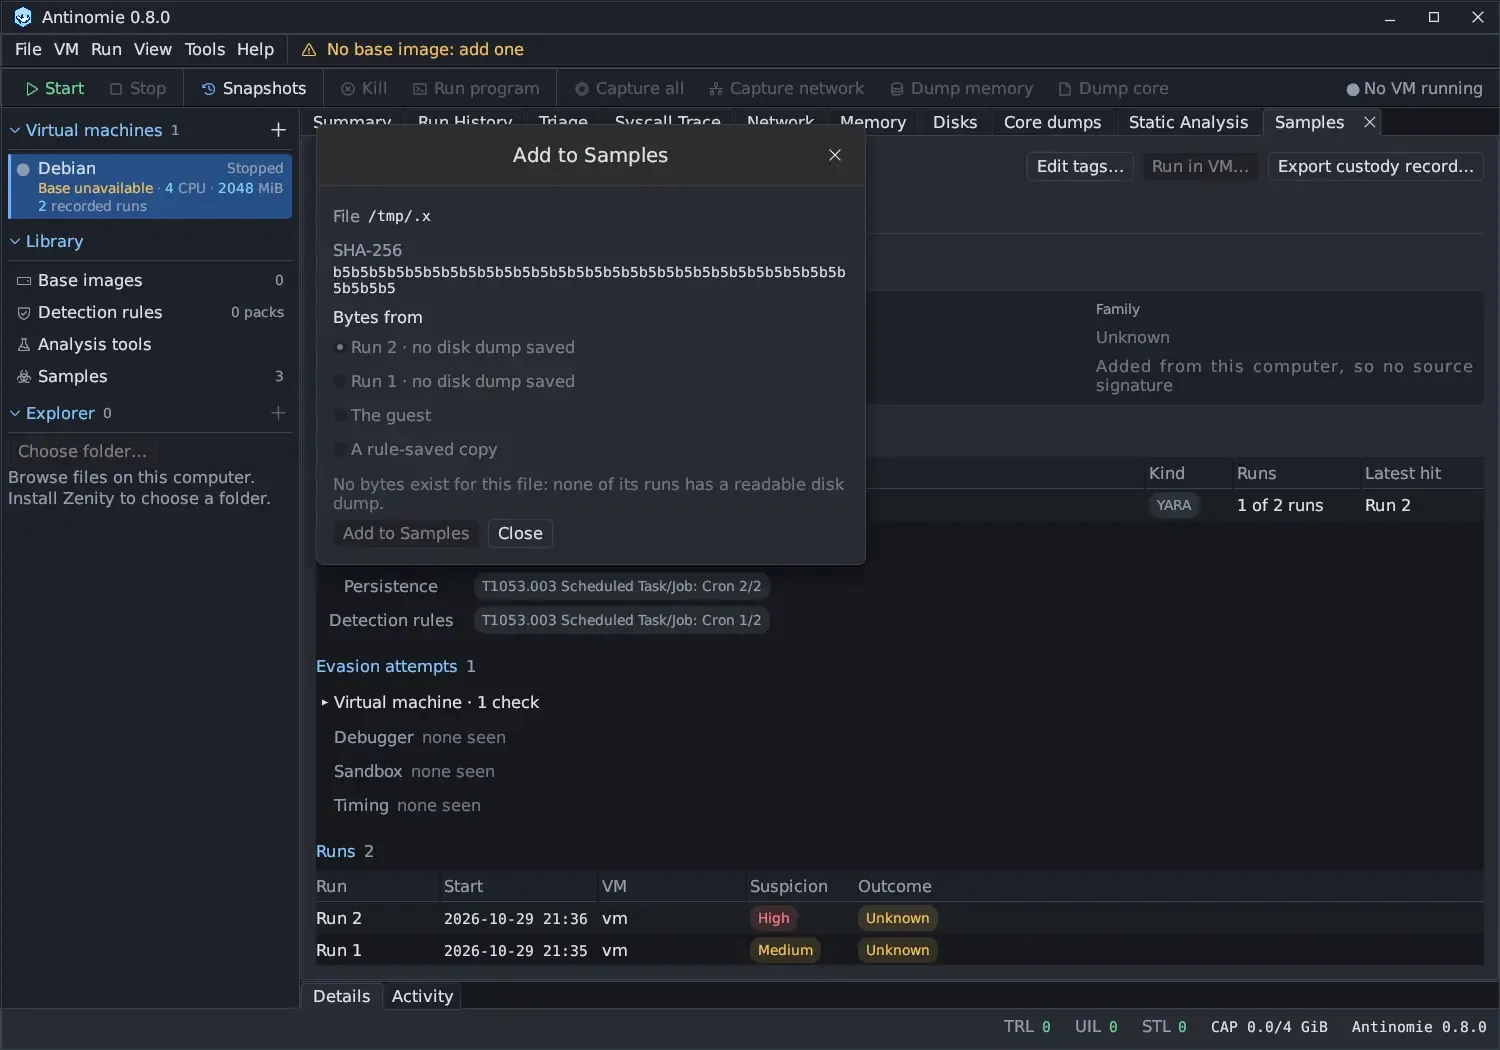Click the Add to Samples button
Screen dimensions: 1500x1050
pyautogui.click(x=406, y=534)
